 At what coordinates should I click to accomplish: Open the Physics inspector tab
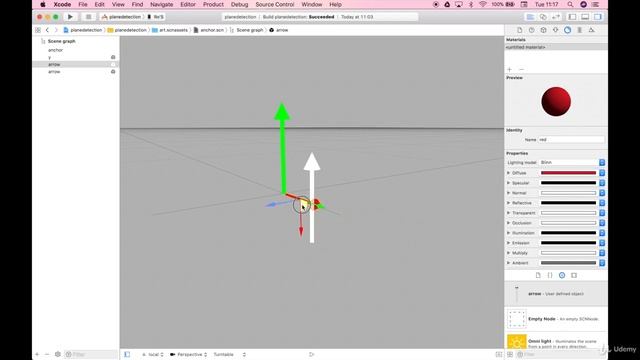580,30
